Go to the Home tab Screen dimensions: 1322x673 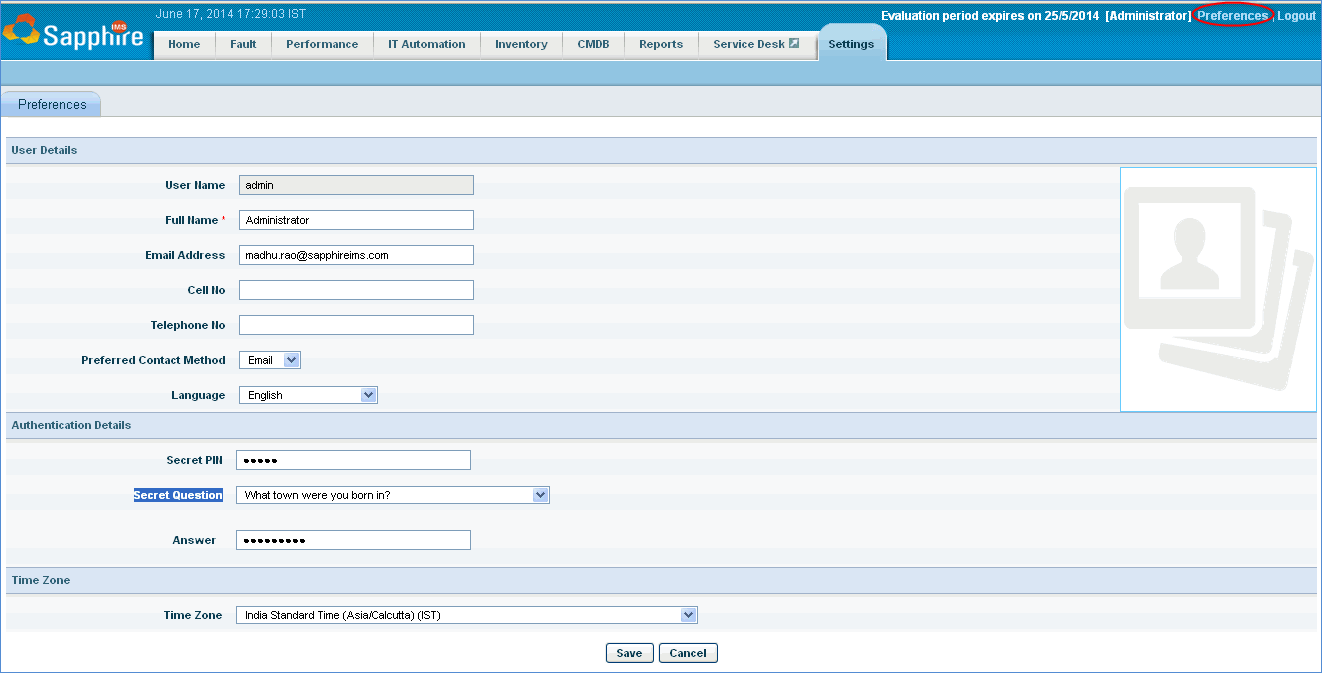[x=184, y=44]
